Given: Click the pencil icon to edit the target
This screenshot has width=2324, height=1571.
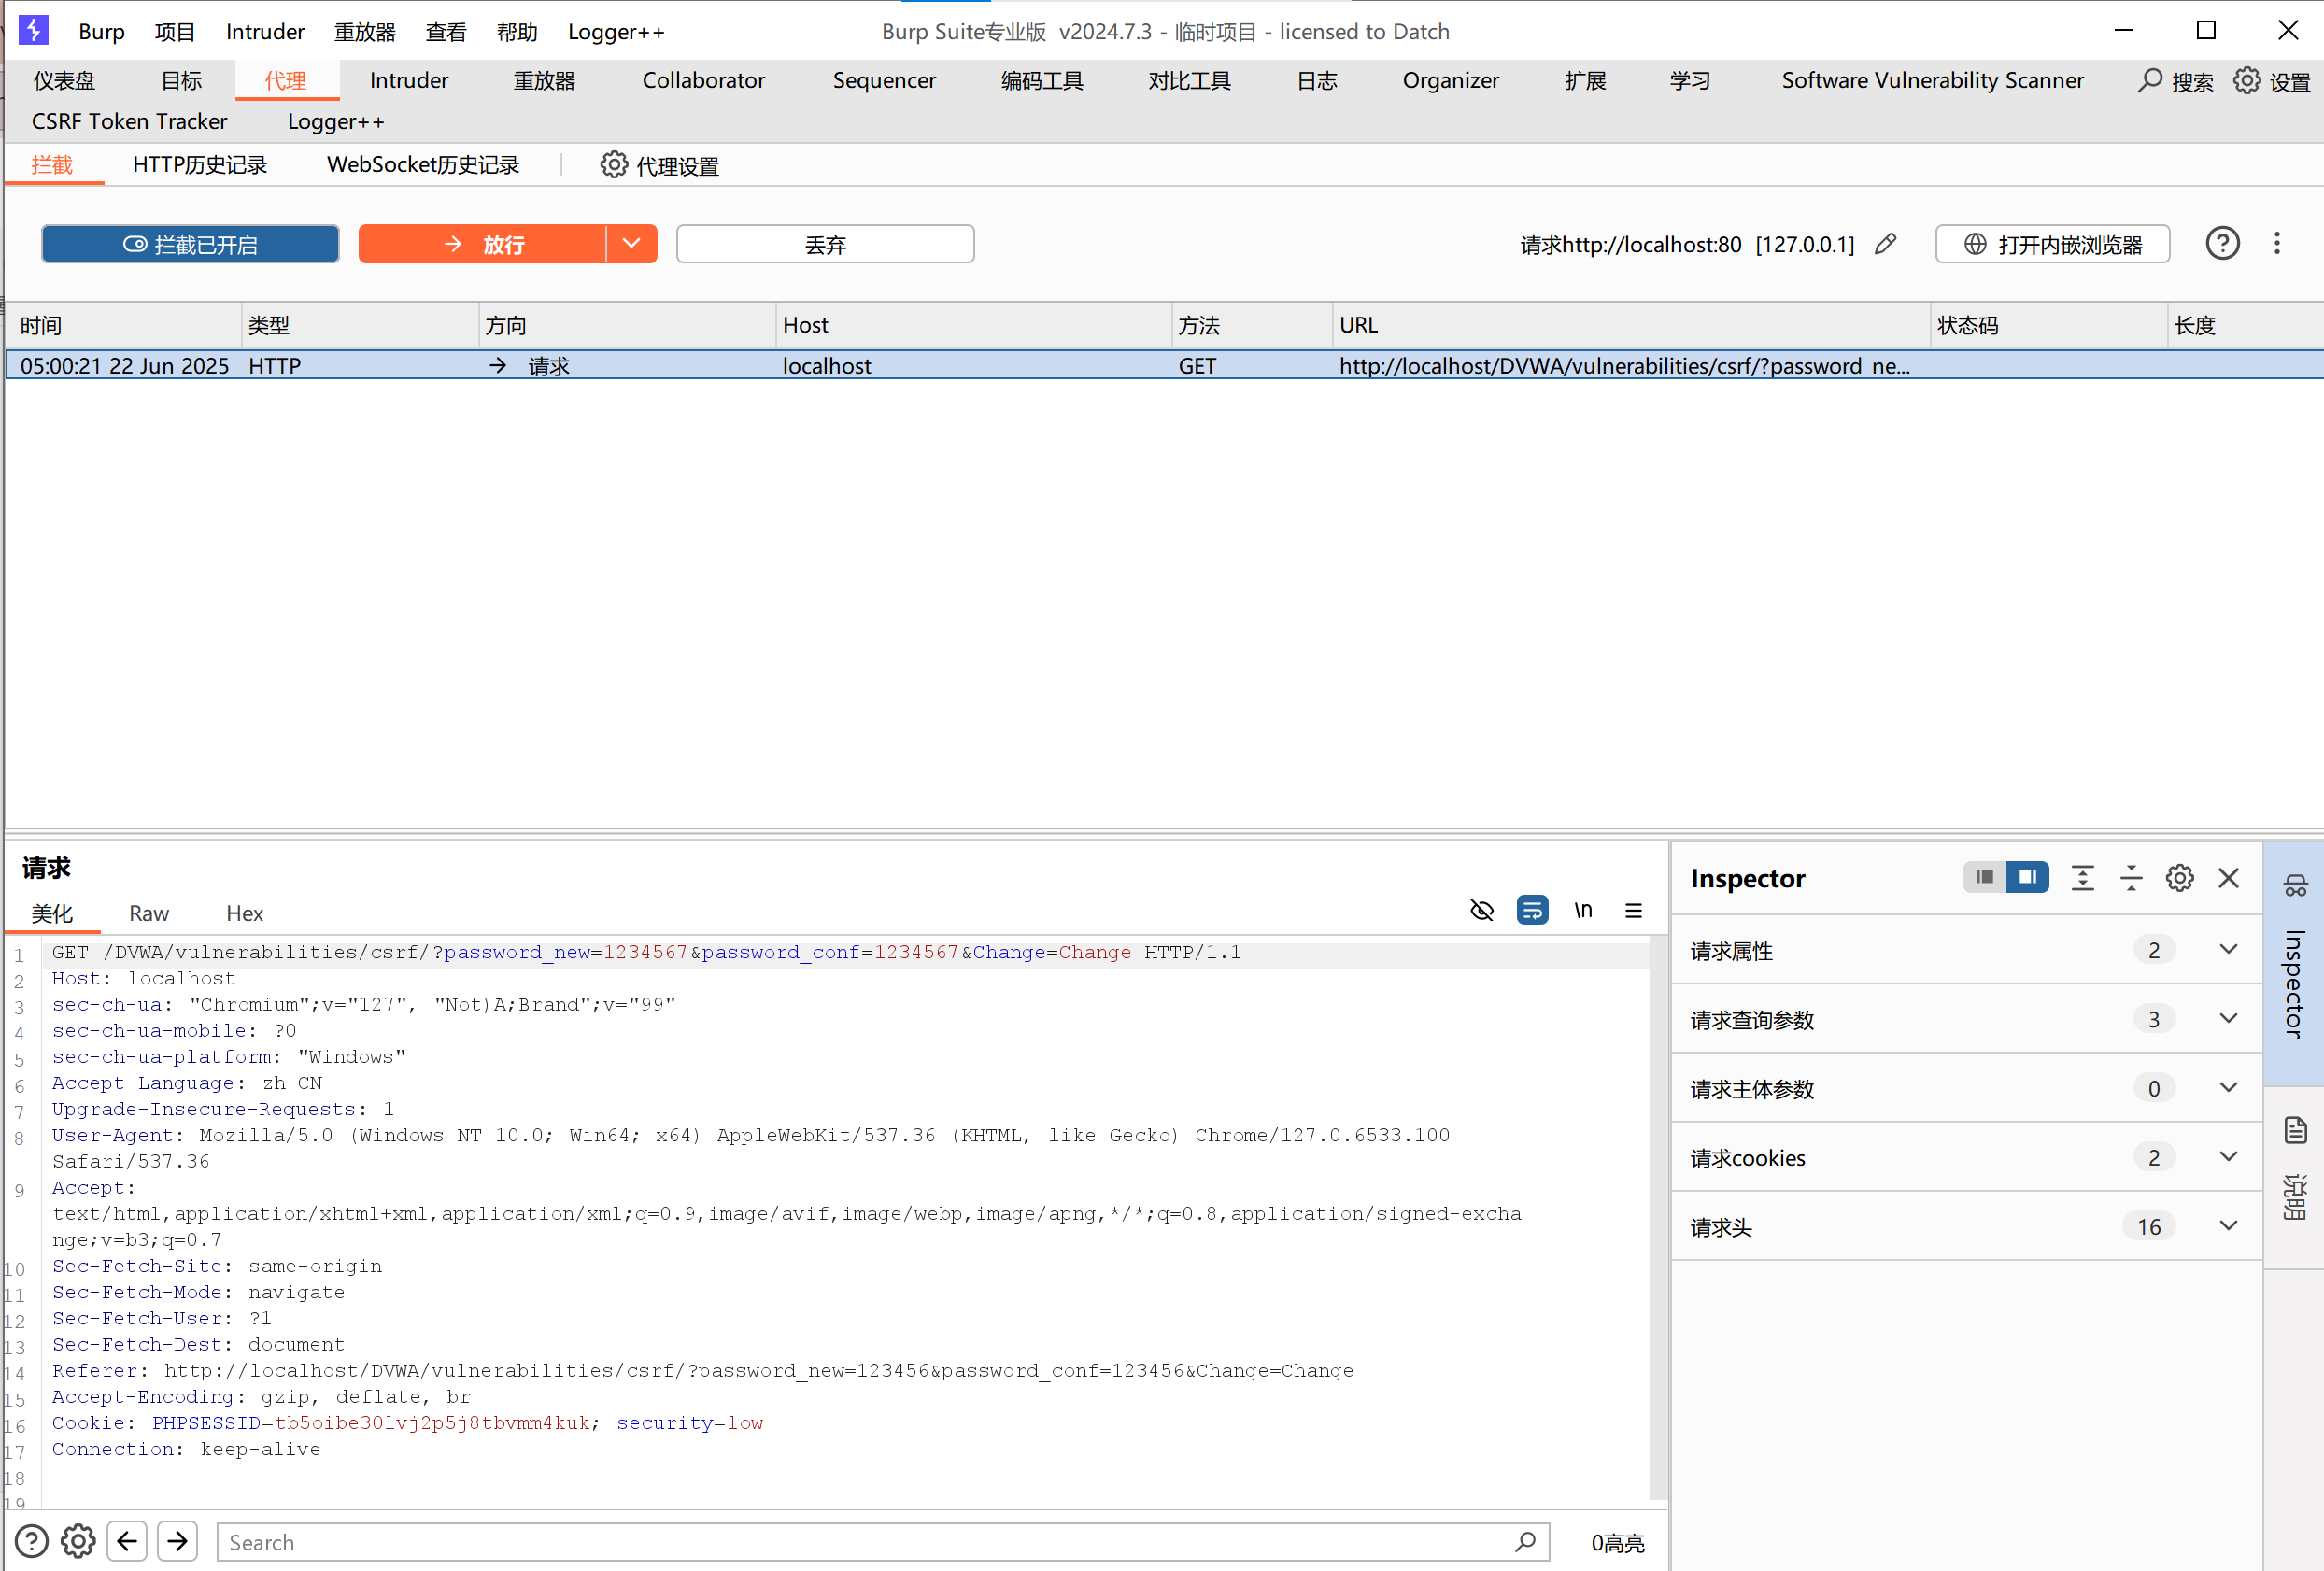Looking at the screenshot, I should pos(1885,244).
